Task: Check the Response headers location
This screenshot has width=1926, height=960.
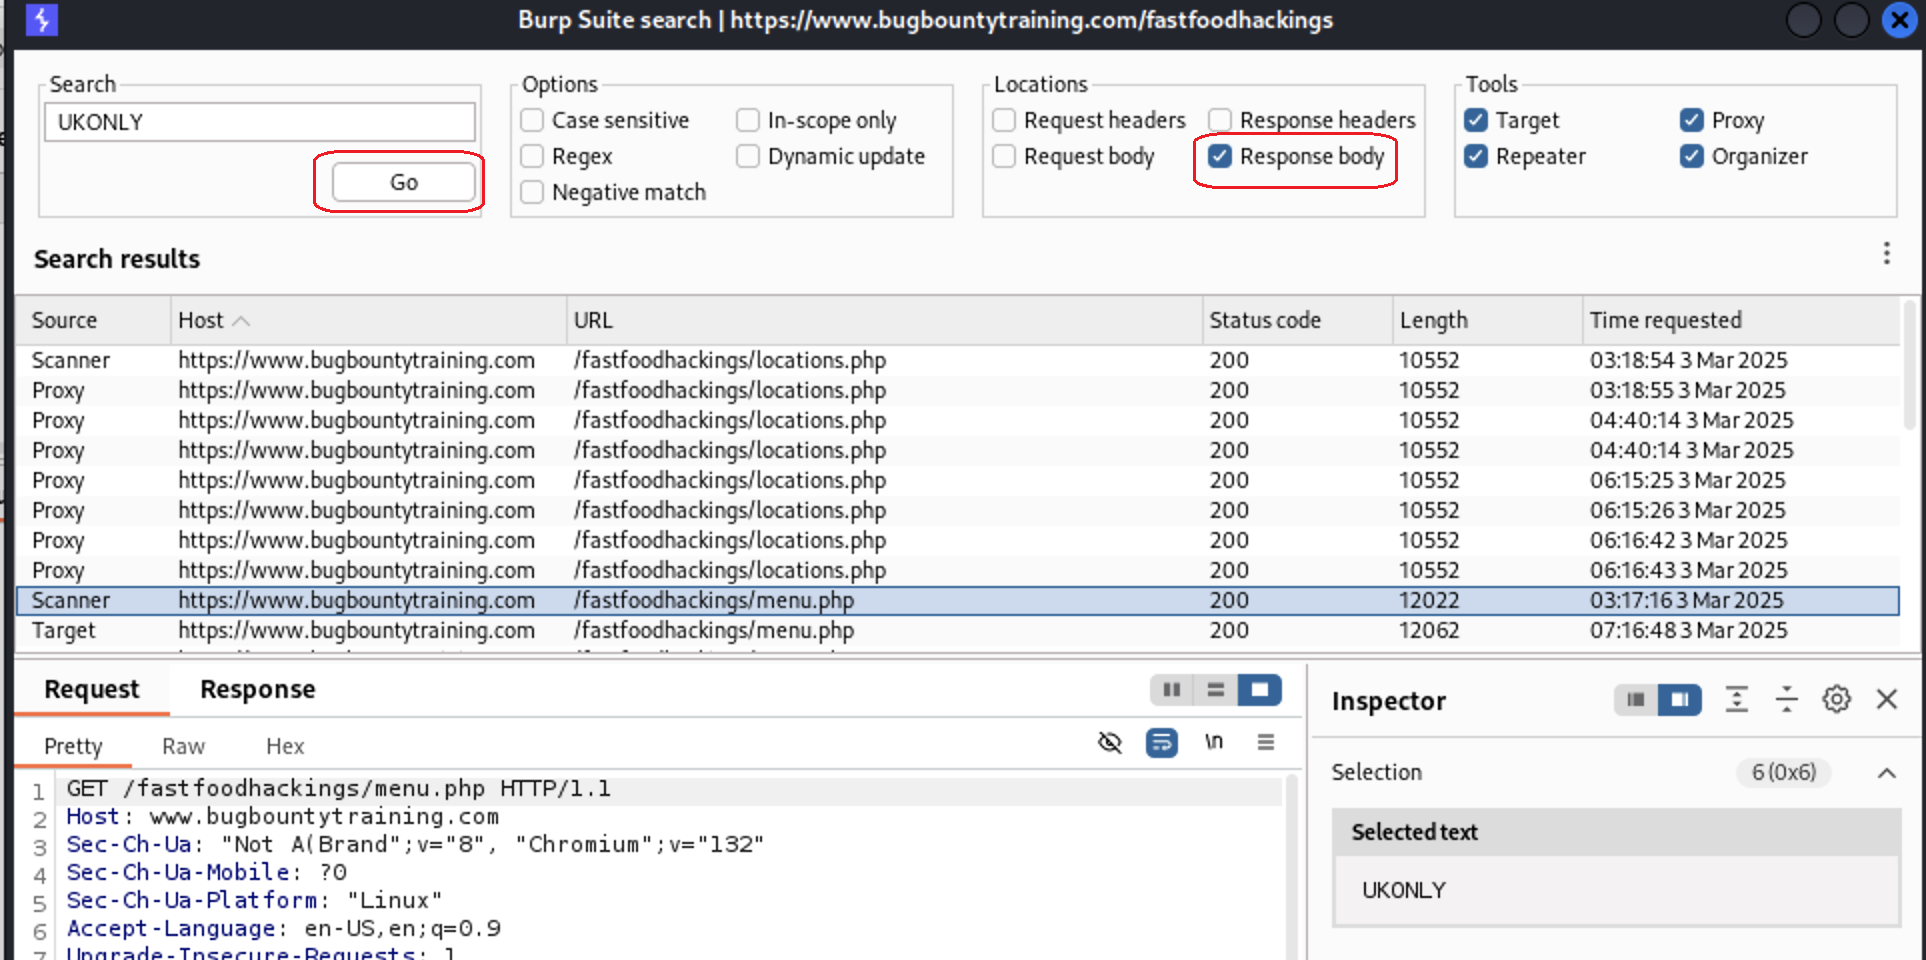Action: coord(1220,120)
